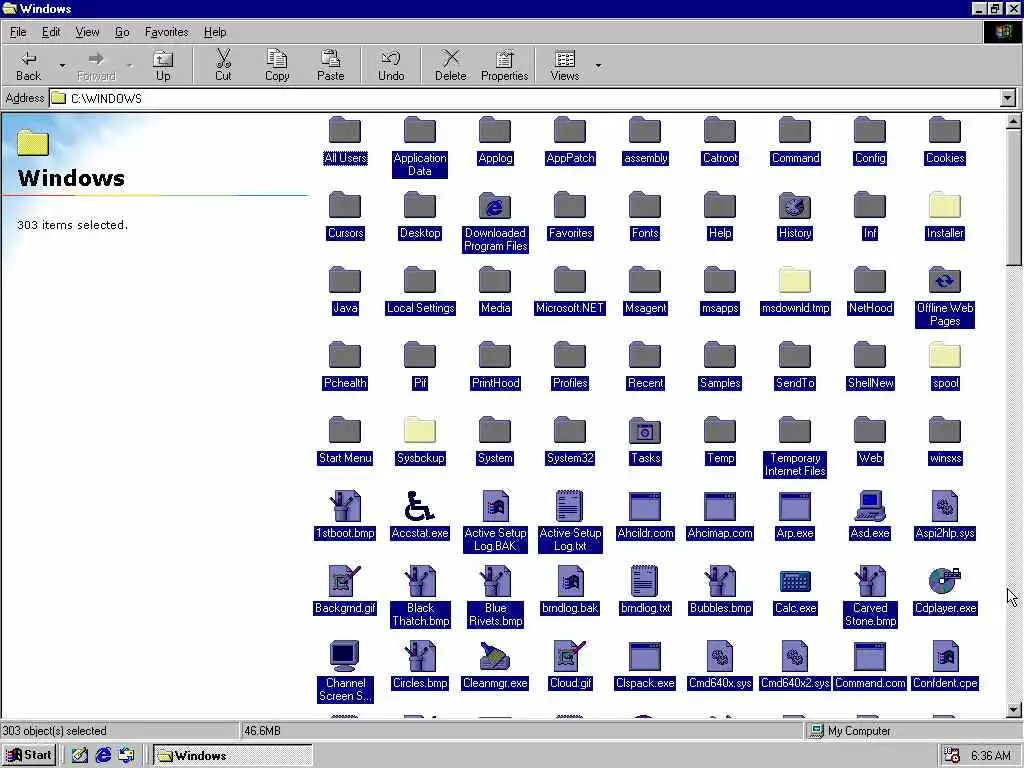This screenshot has height=768, width=1024.
Task: Select Active Setup Log.txt file
Action: pos(570,522)
